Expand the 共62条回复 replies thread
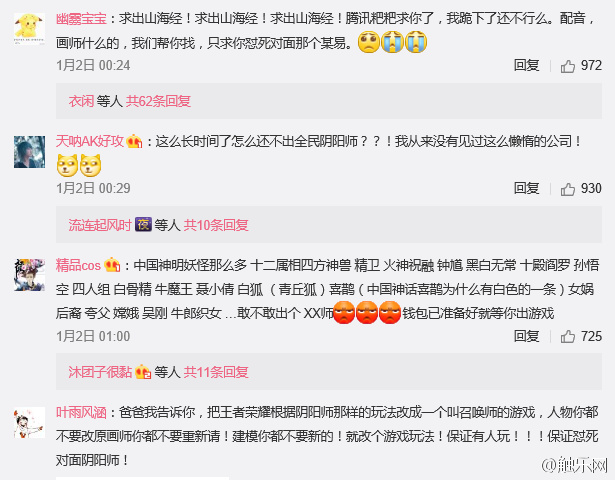The height and width of the screenshot is (480, 615). 158,101
